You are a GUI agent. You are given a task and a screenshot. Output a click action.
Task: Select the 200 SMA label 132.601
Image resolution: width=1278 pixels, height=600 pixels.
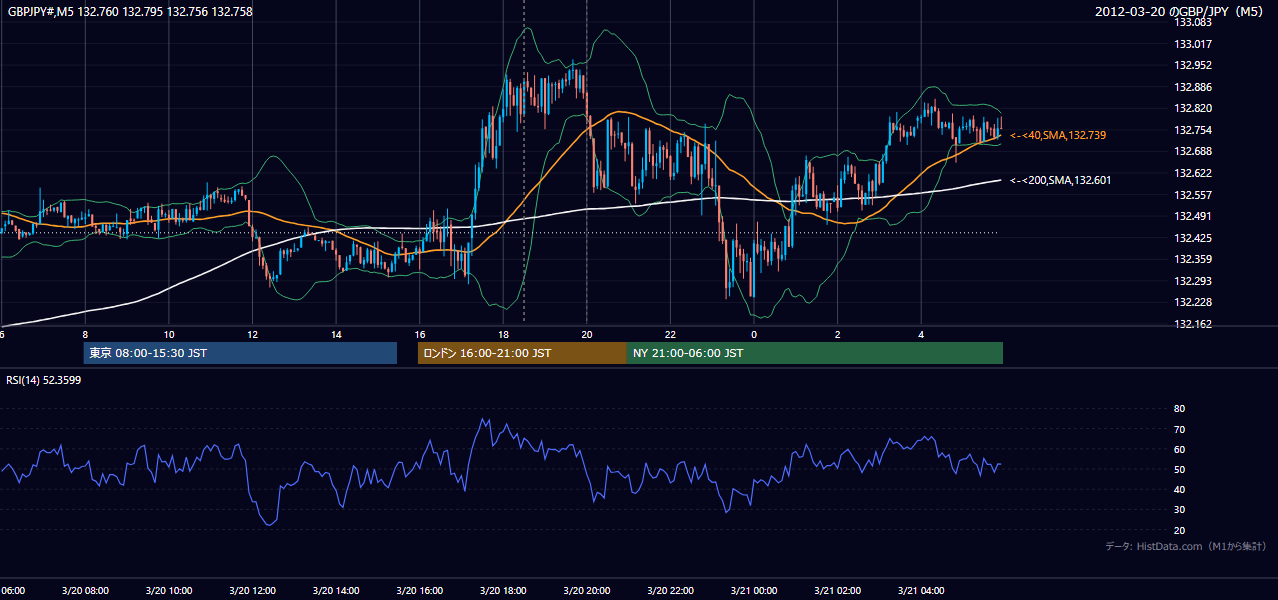click(x=1060, y=180)
